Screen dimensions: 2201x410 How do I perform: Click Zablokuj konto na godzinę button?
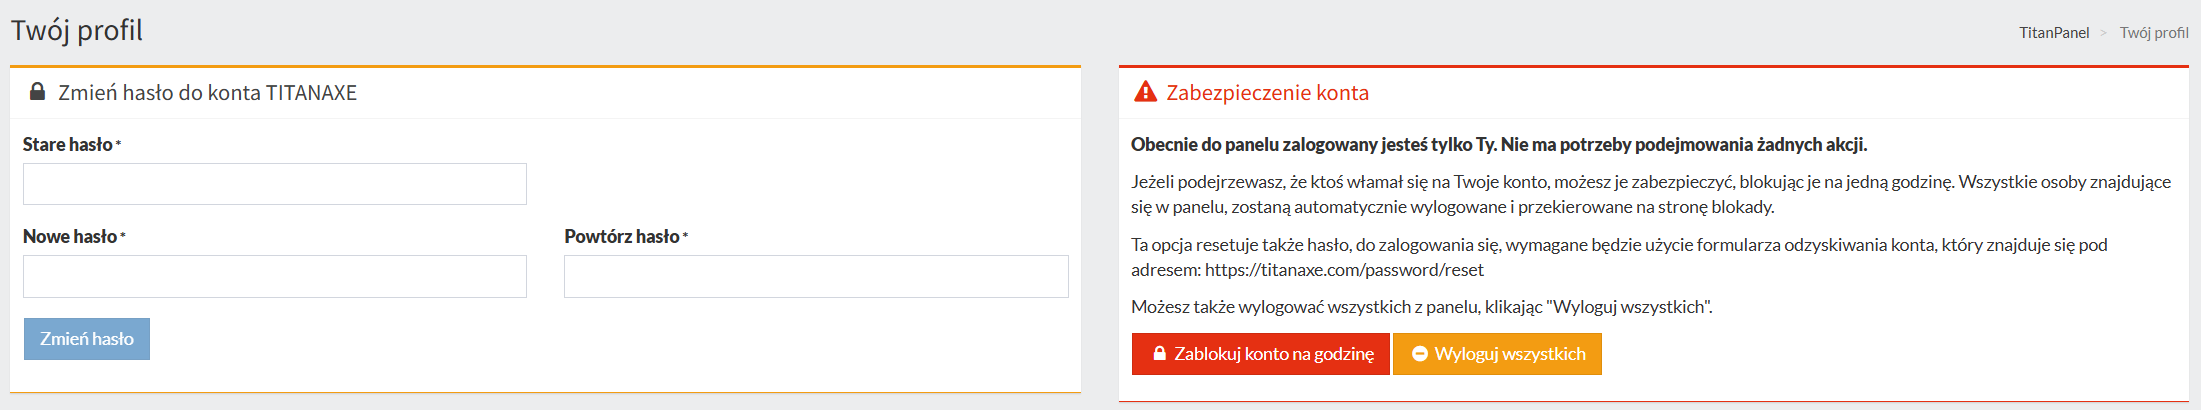(1261, 354)
